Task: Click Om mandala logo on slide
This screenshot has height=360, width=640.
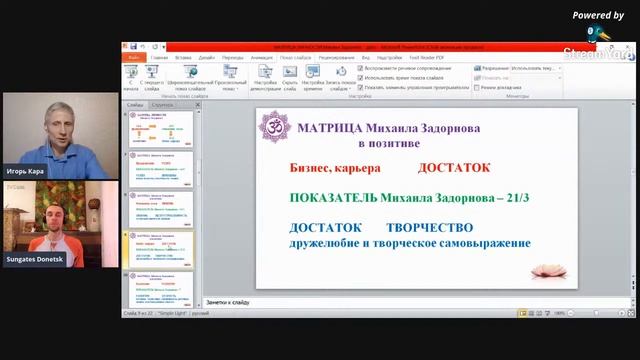Action: [x=275, y=127]
